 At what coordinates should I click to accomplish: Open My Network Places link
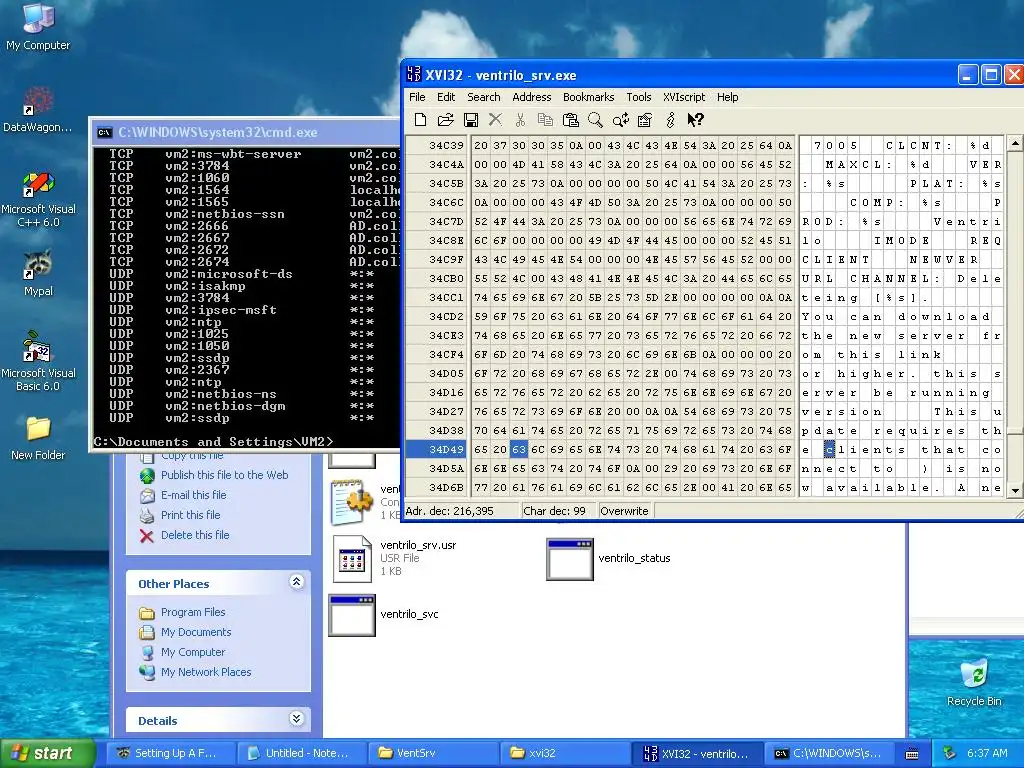206,672
